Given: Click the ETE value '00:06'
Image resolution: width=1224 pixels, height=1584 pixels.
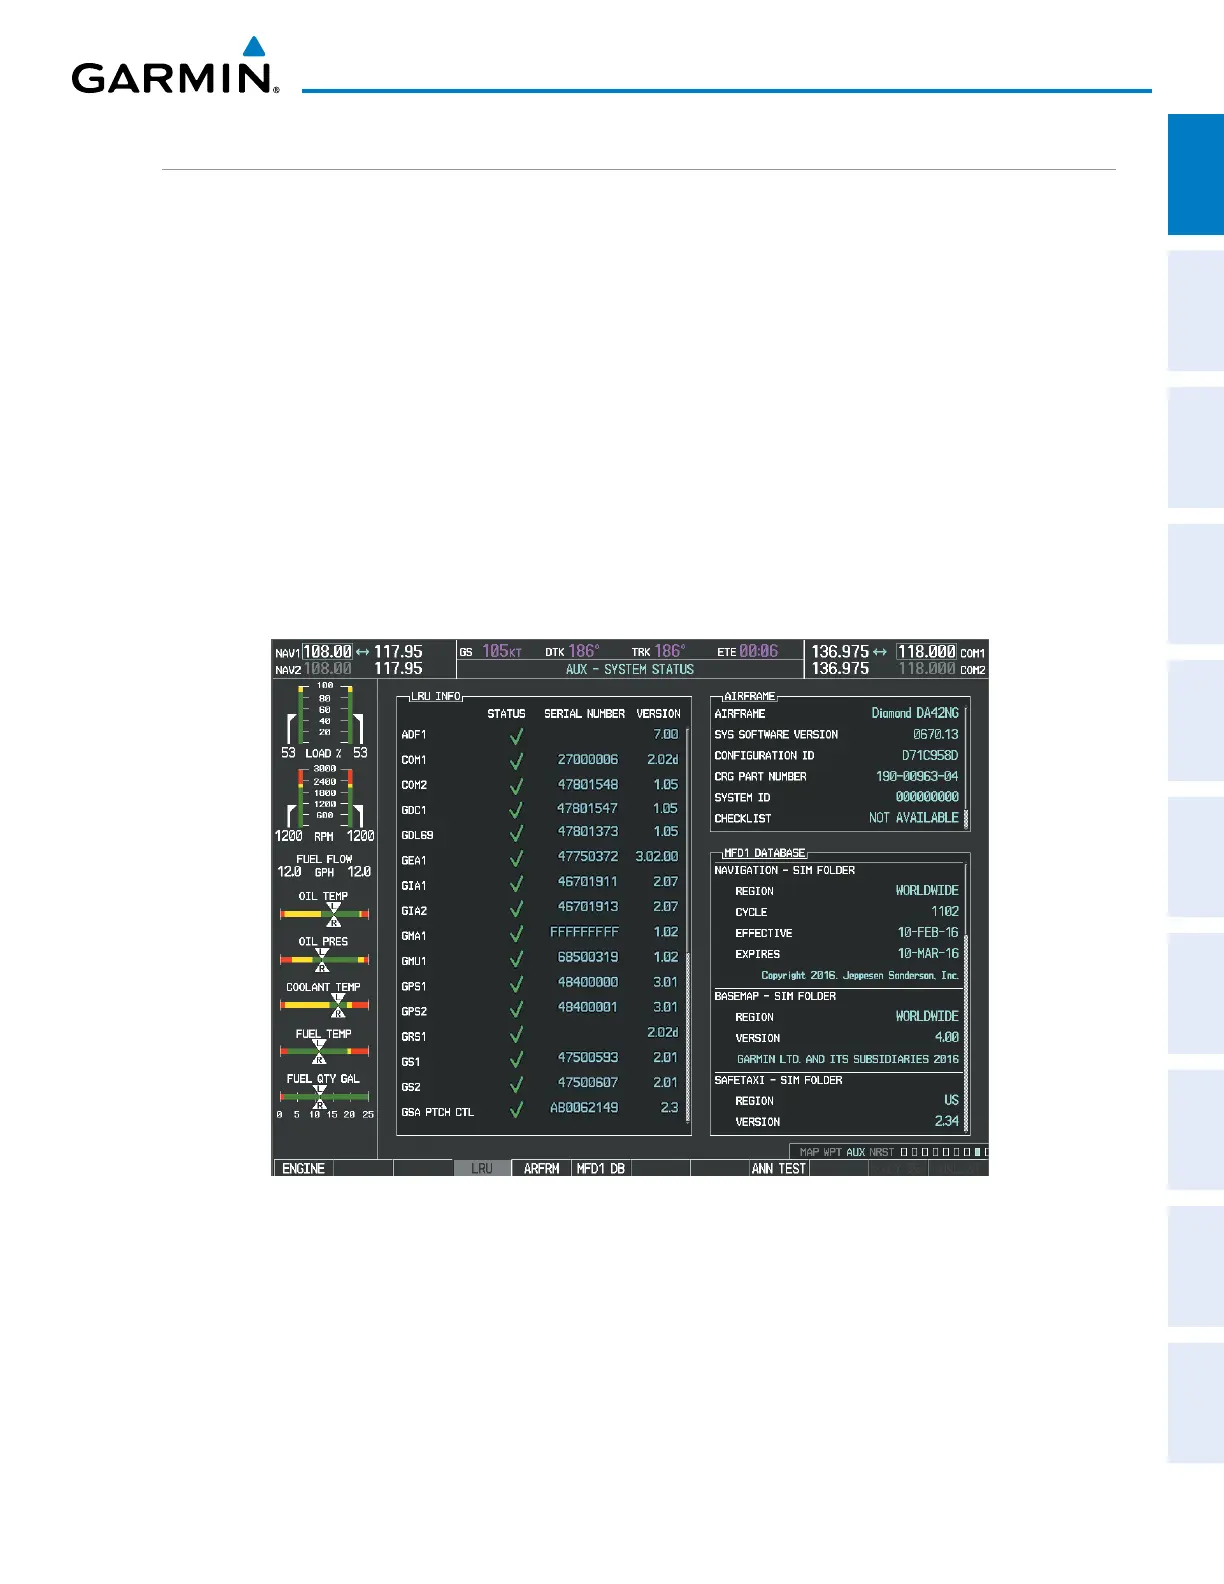Looking at the screenshot, I should tap(759, 651).
